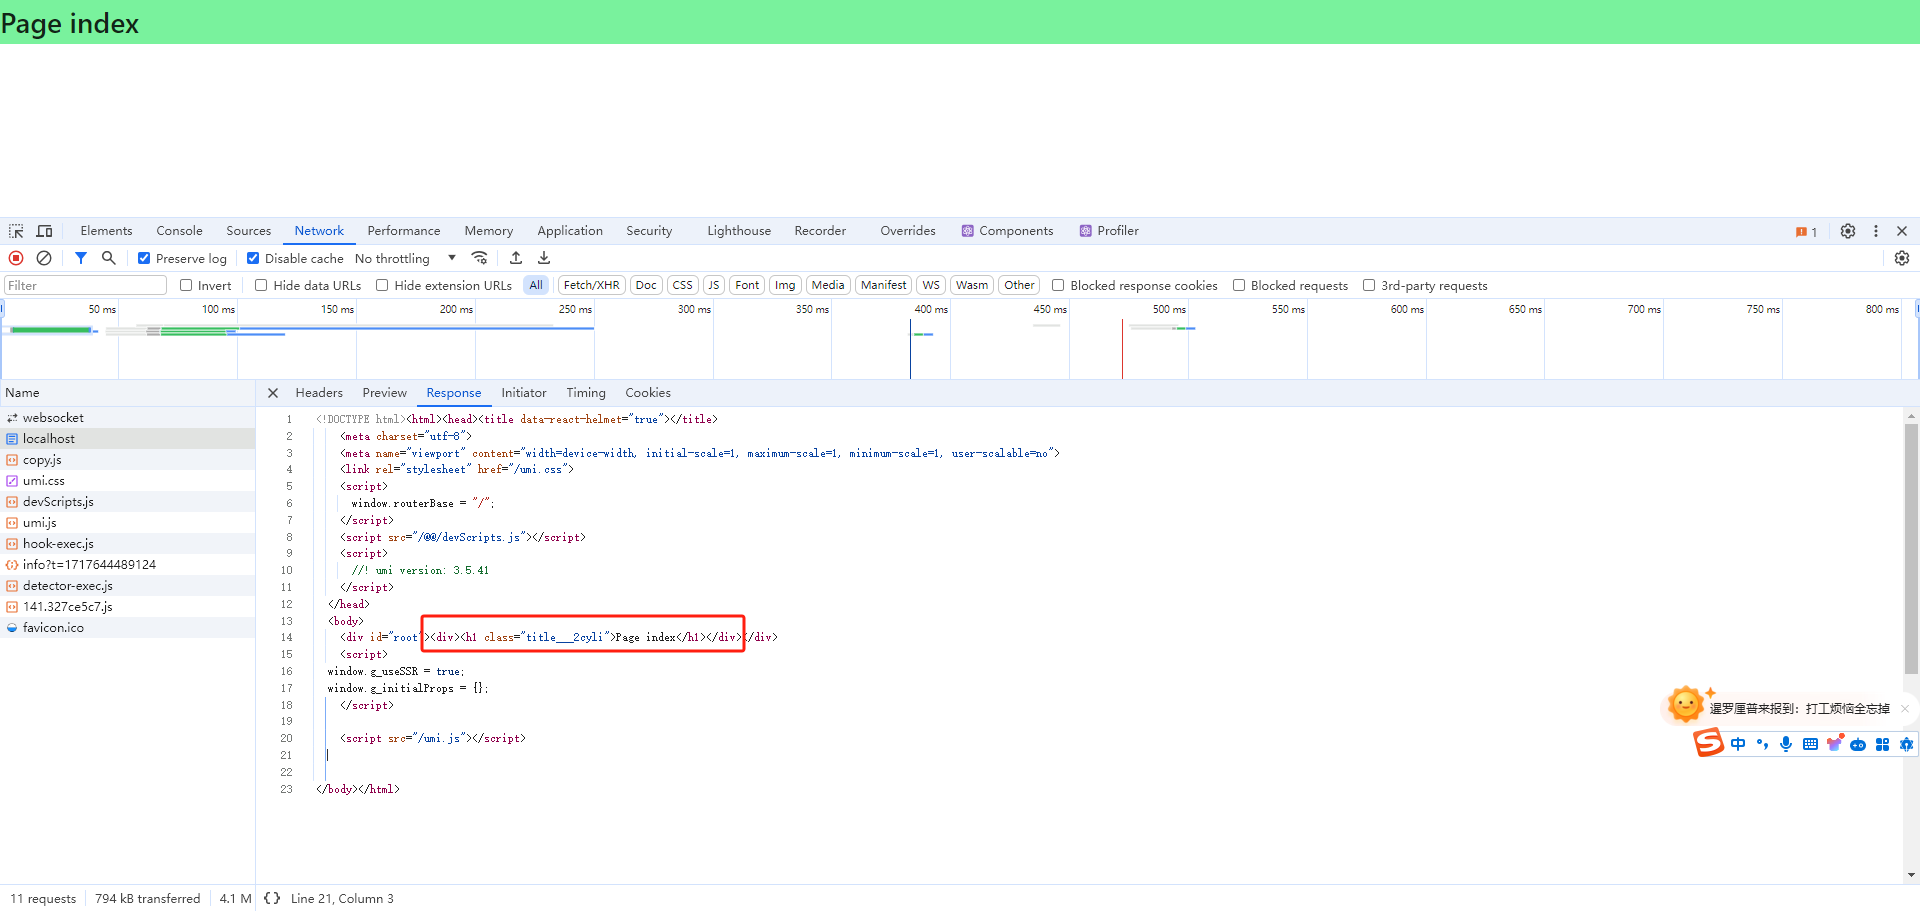Filter requests by WS type
This screenshot has width=1920, height=911.
[x=930, y=285]
